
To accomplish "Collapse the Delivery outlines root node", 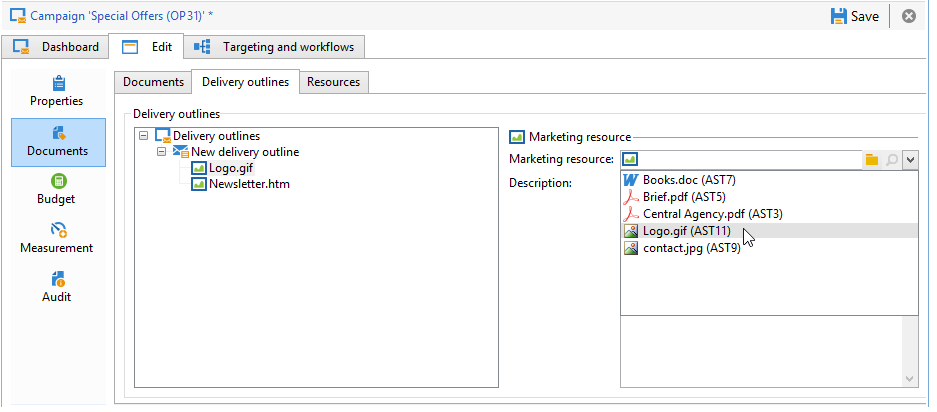I will tap(144, 135).
